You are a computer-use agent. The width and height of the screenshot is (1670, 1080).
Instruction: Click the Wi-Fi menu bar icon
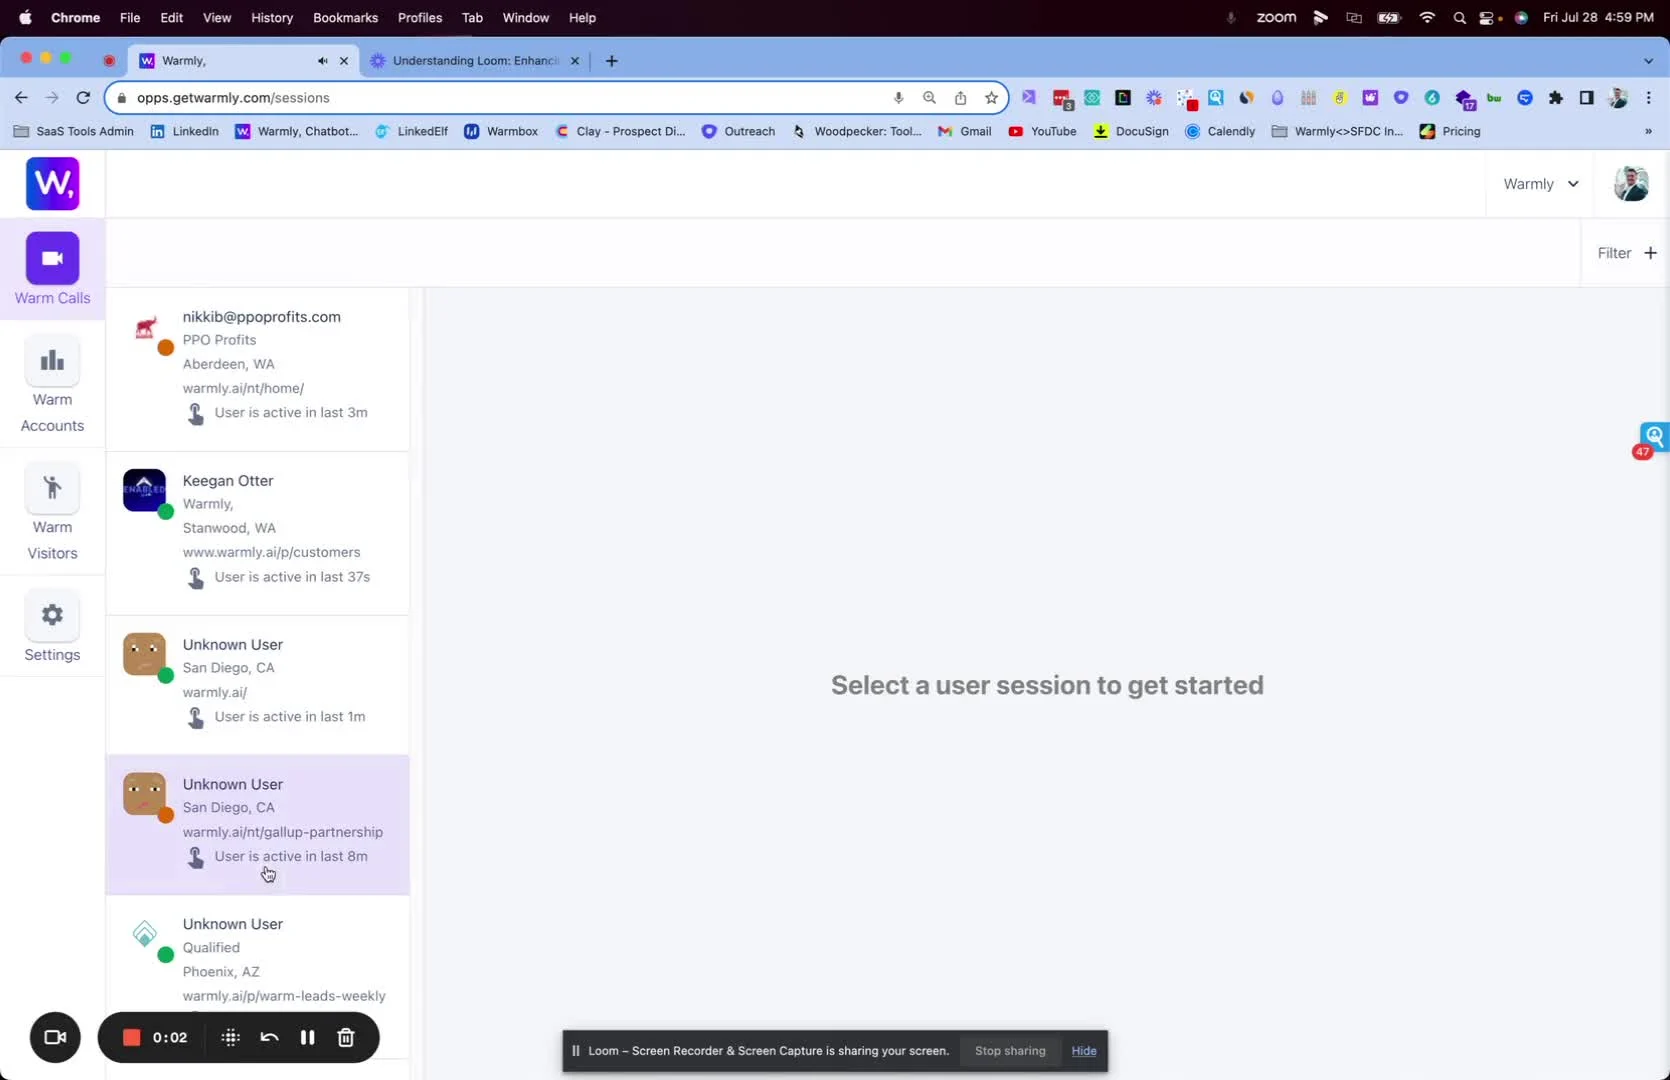click(x=1427, y=17)
